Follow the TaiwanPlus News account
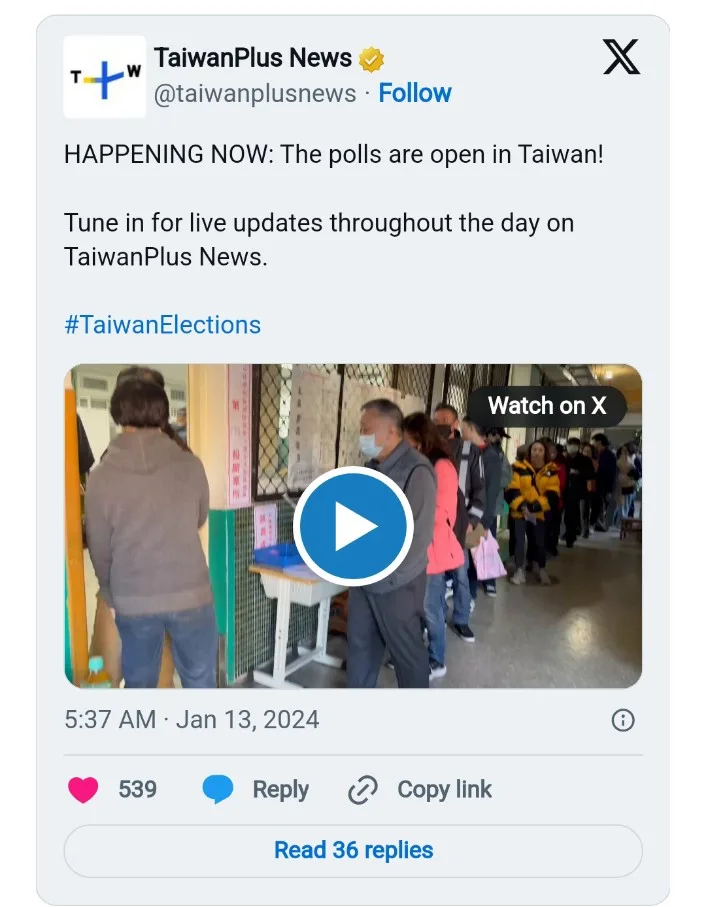This screenshot has width=706, height=907. 415,93
